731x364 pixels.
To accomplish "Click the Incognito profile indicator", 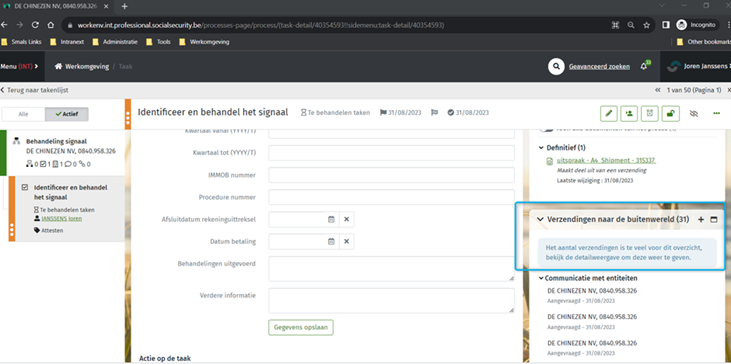I will pyautogui.click(x=696, y=25).
